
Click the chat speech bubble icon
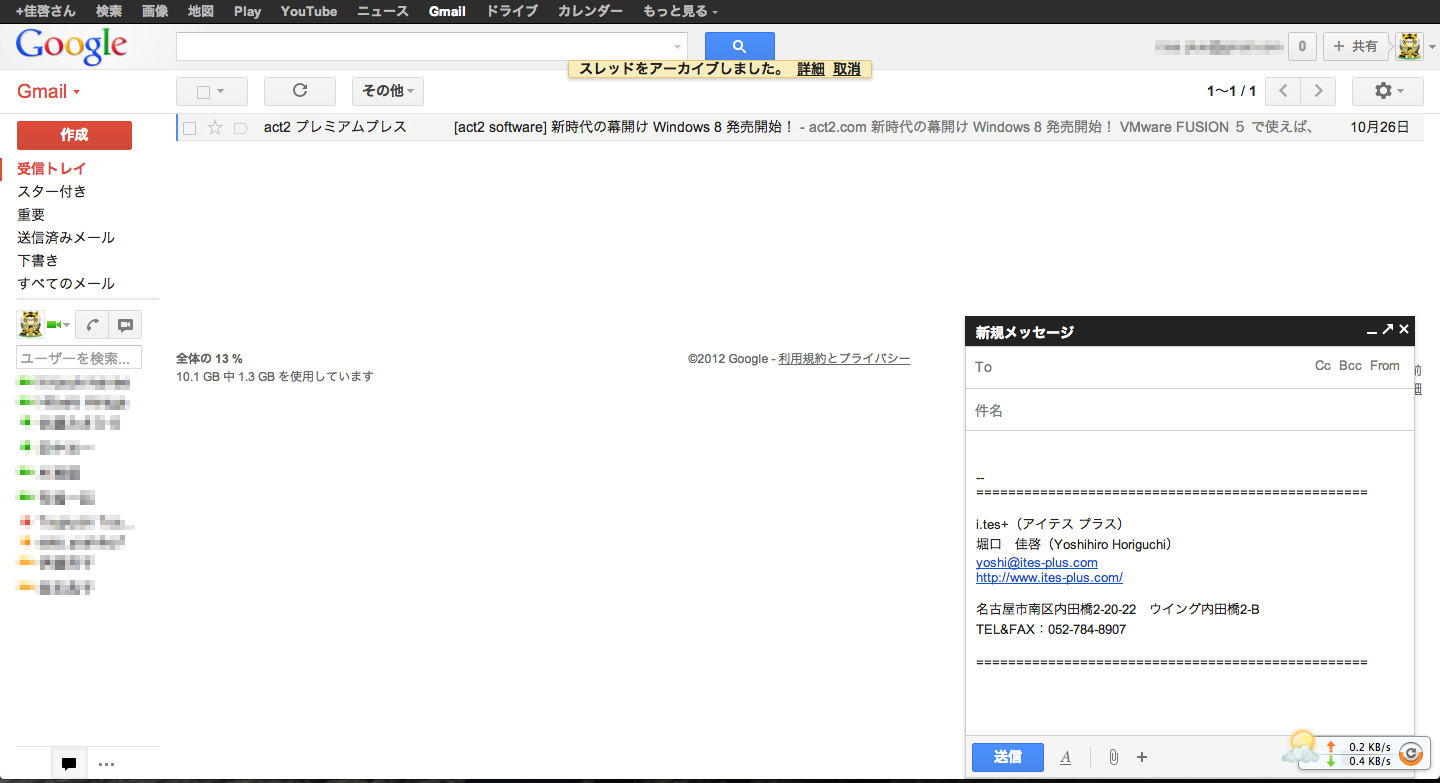125,325
